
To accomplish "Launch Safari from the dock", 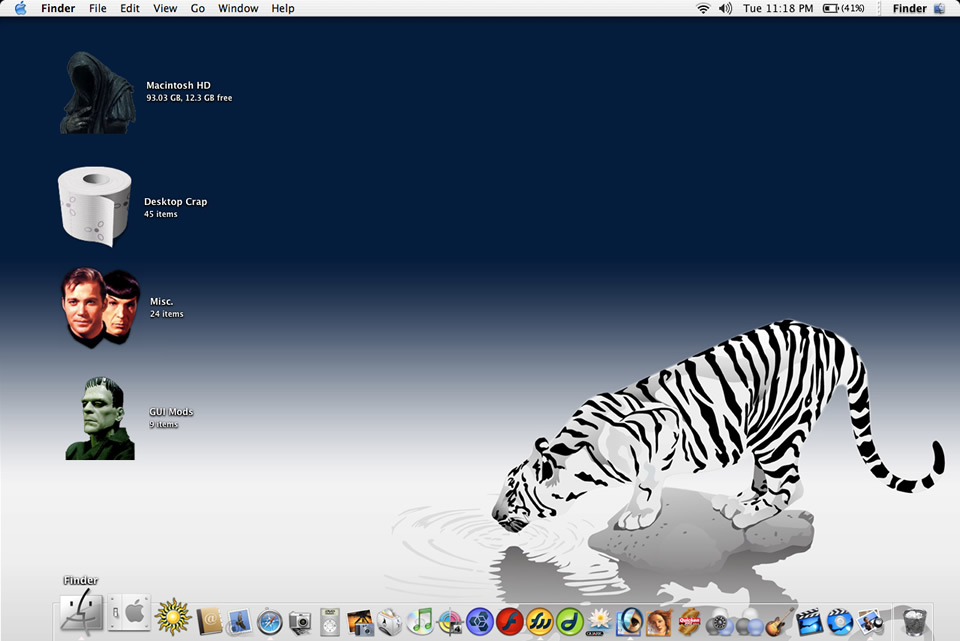I will [269, 622].
